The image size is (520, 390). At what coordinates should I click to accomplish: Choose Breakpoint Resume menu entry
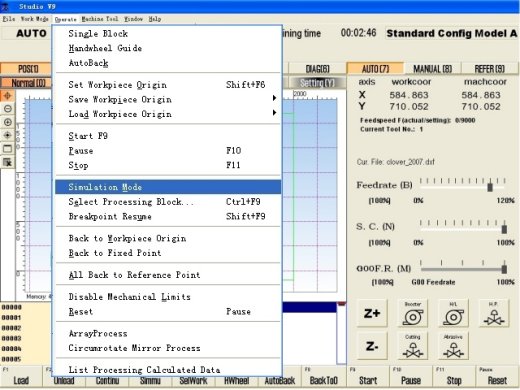click(168, 216)
